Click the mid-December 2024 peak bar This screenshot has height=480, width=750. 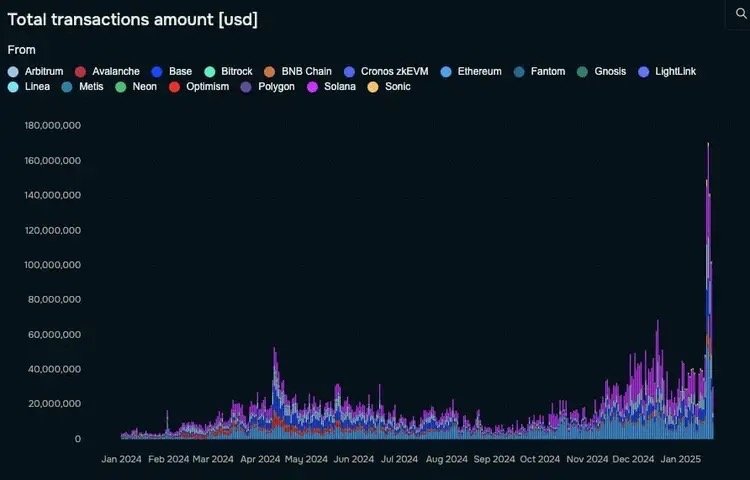pyautogui.click(x=657, y=380)
